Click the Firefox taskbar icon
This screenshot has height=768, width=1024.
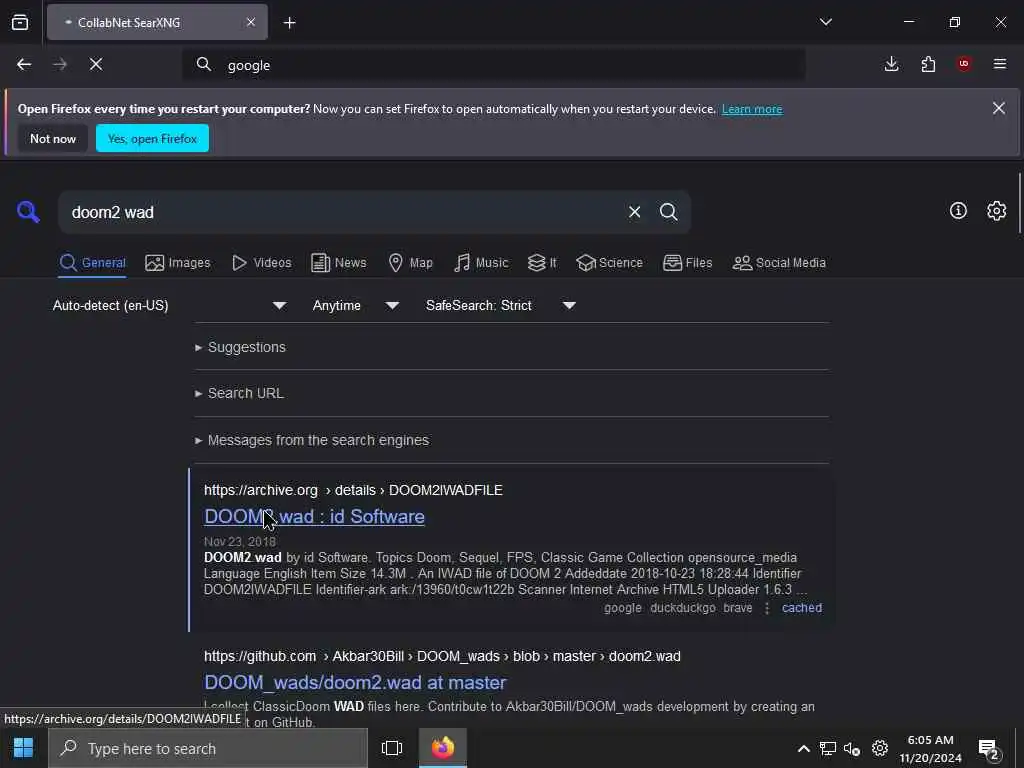[443, 748]
